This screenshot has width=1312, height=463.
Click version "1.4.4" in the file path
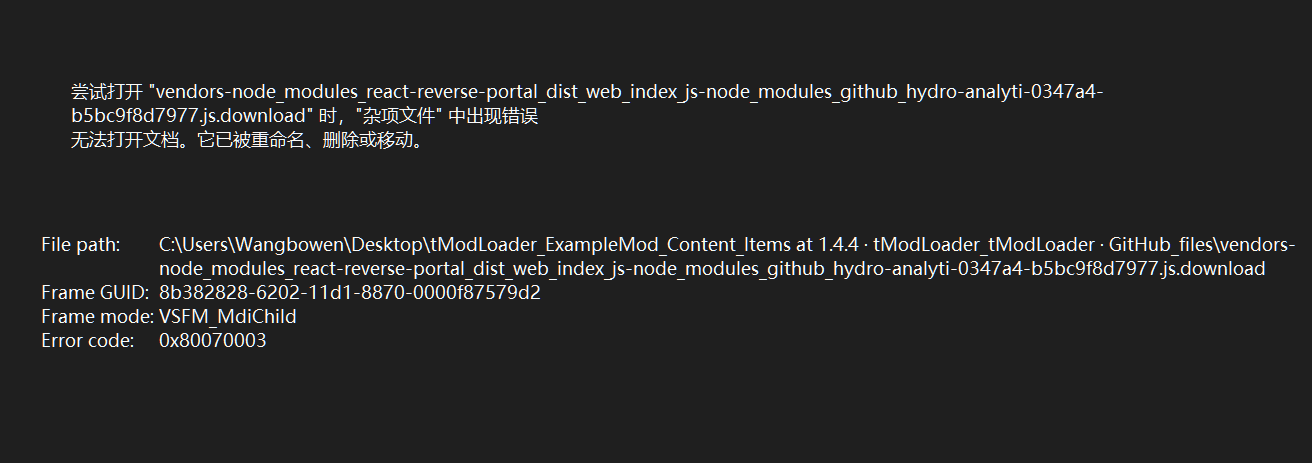point(836,245)
